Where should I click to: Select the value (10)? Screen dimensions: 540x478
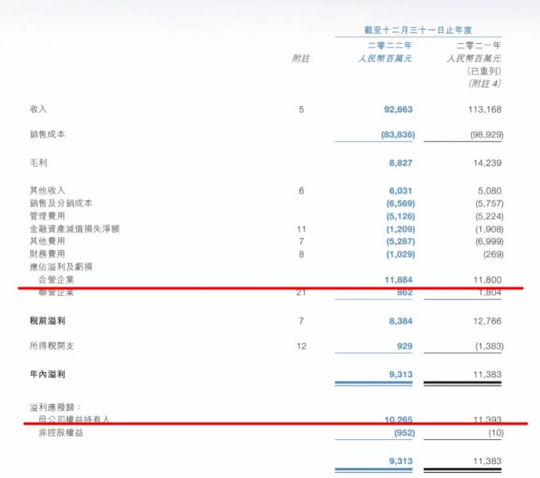[496, 433]
